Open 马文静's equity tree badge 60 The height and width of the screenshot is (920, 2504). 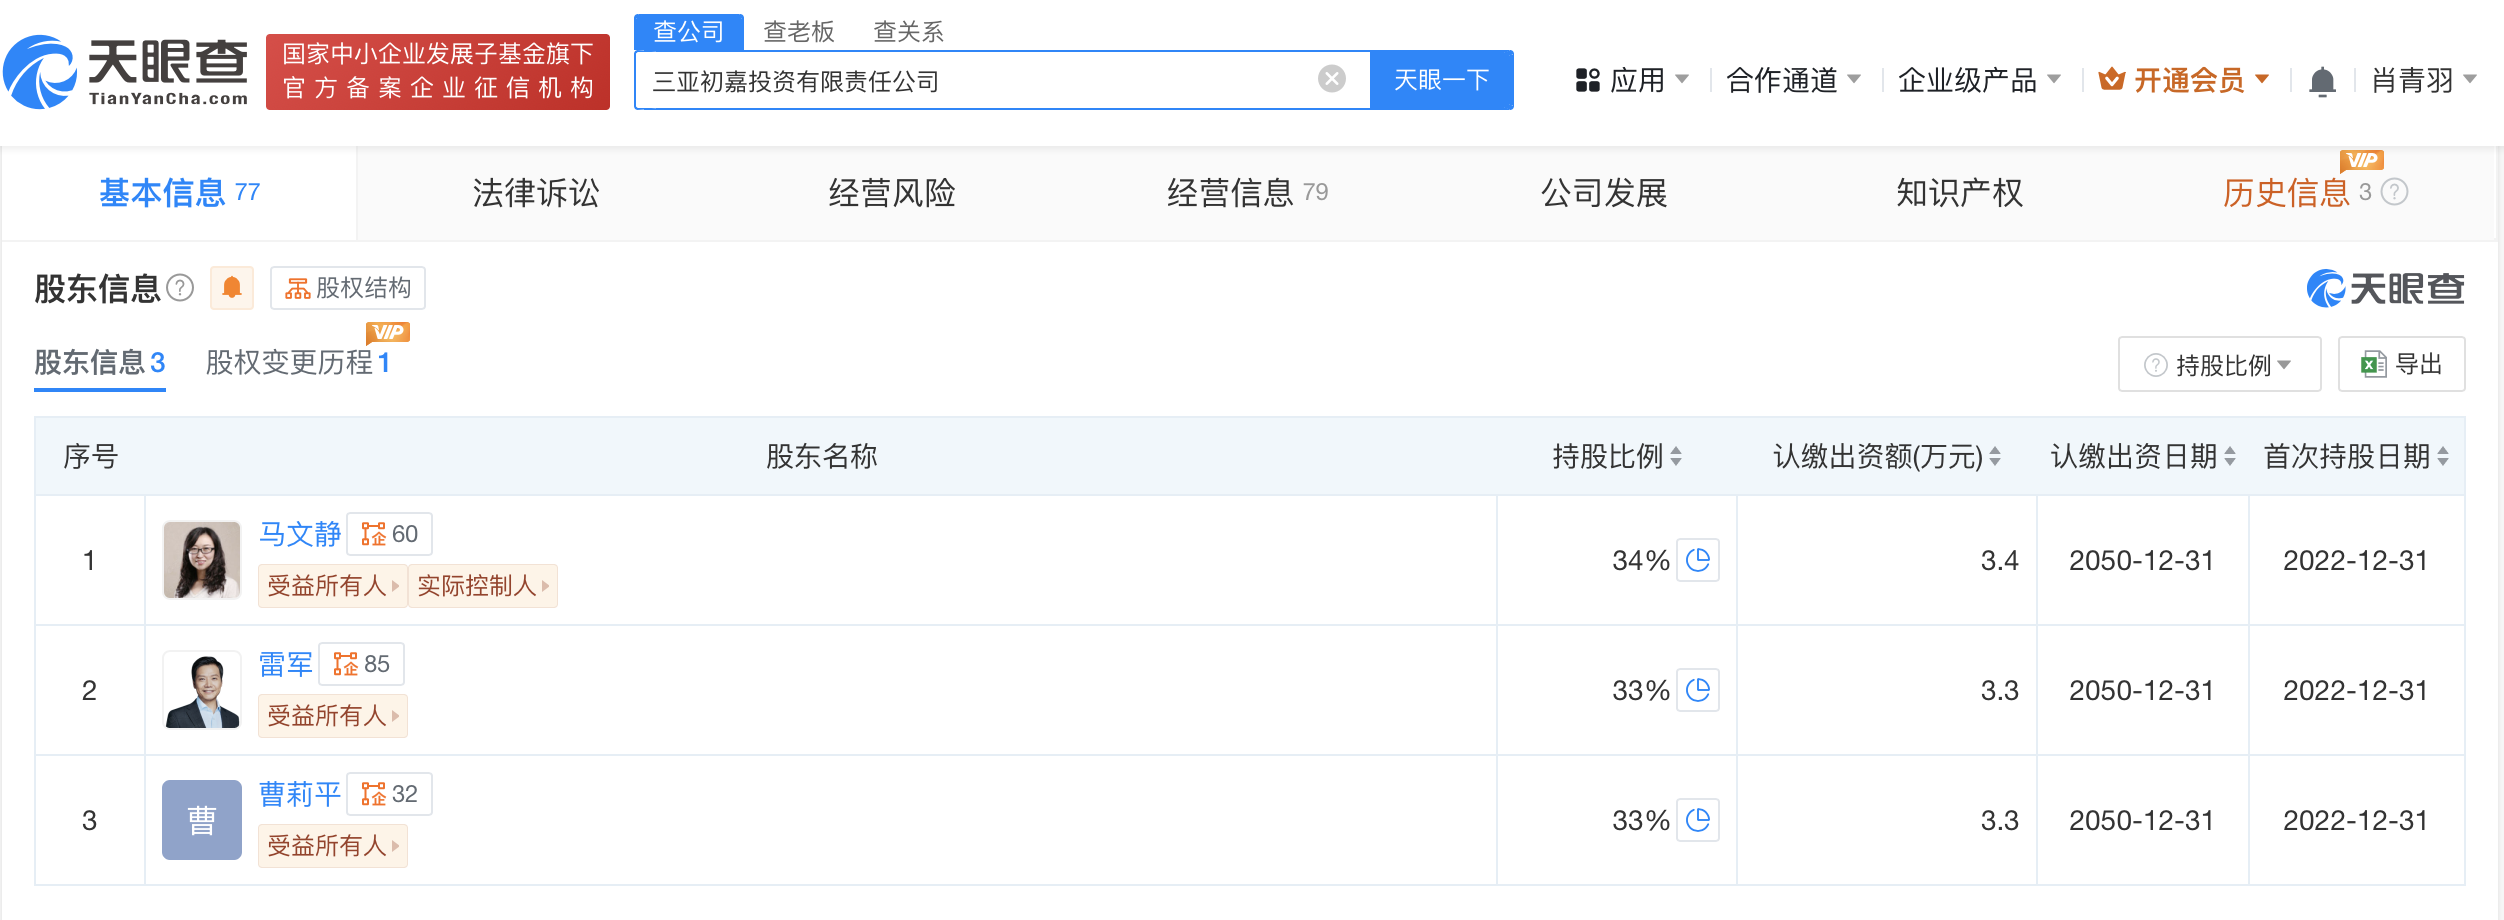point(389,534)
